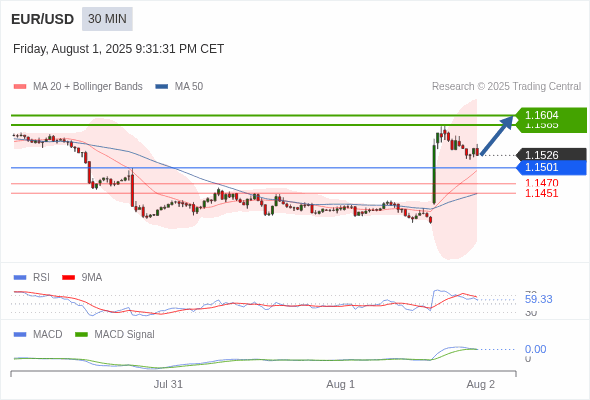Click the MA 50 legend label
This screenshot has width=590, height=400.
[189, 87]
